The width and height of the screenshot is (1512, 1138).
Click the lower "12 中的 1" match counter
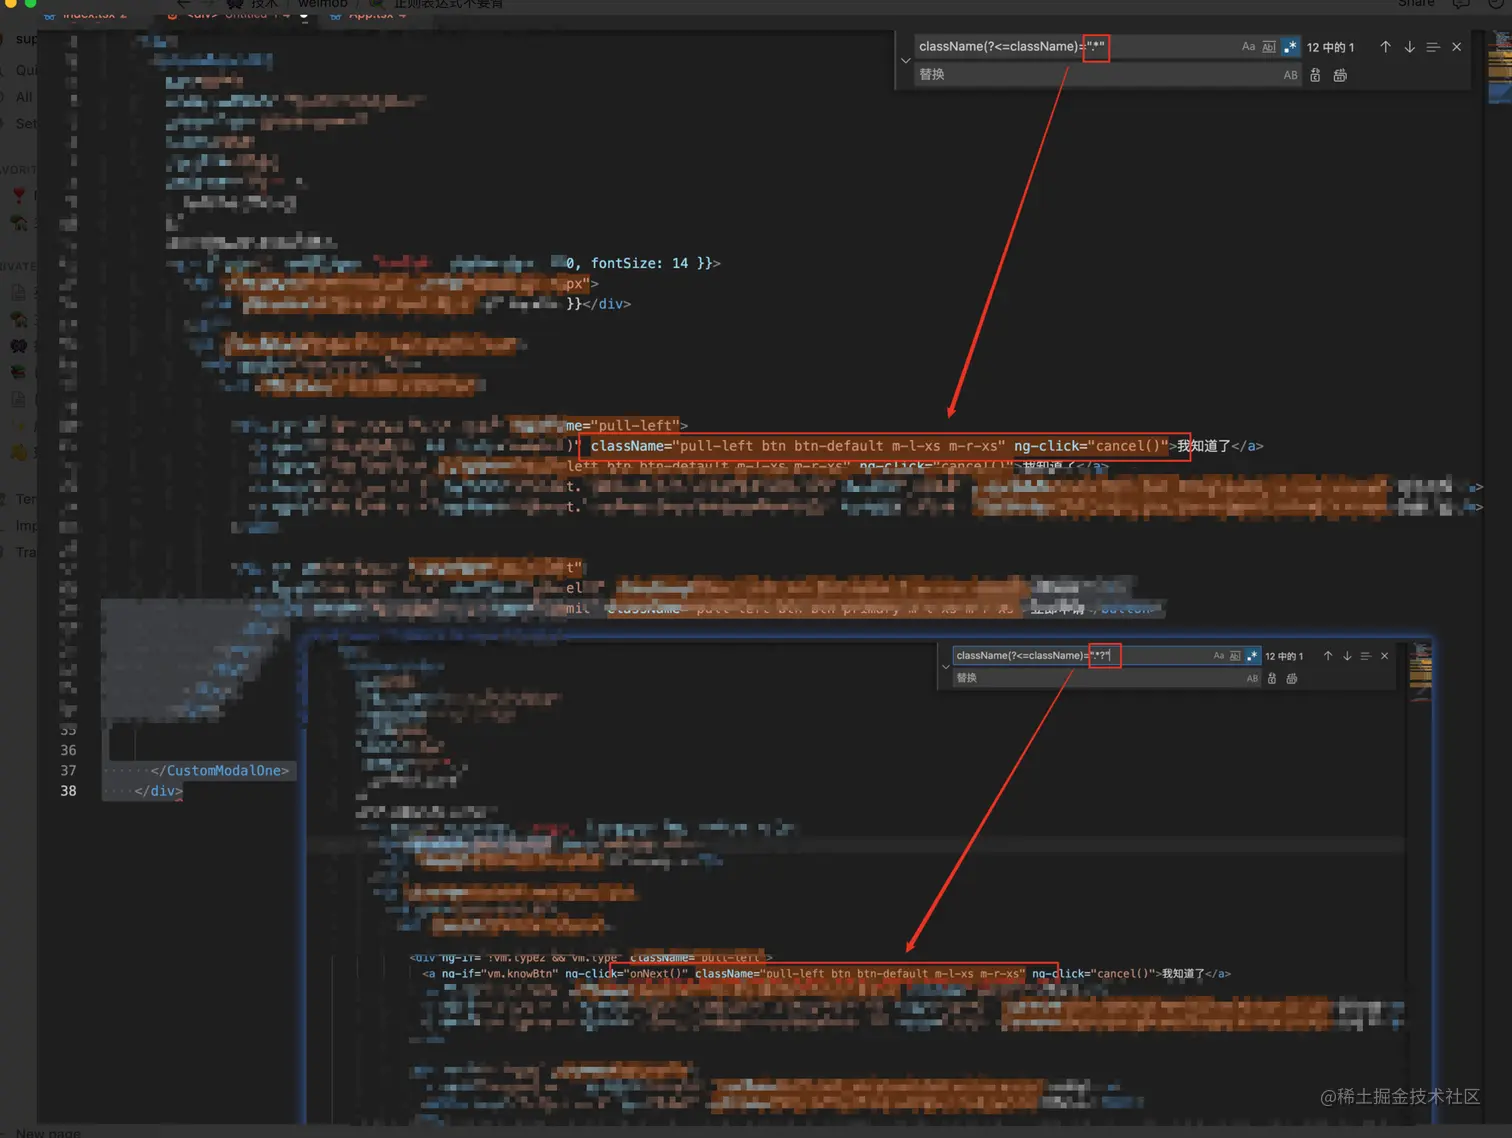[1284, 656]
